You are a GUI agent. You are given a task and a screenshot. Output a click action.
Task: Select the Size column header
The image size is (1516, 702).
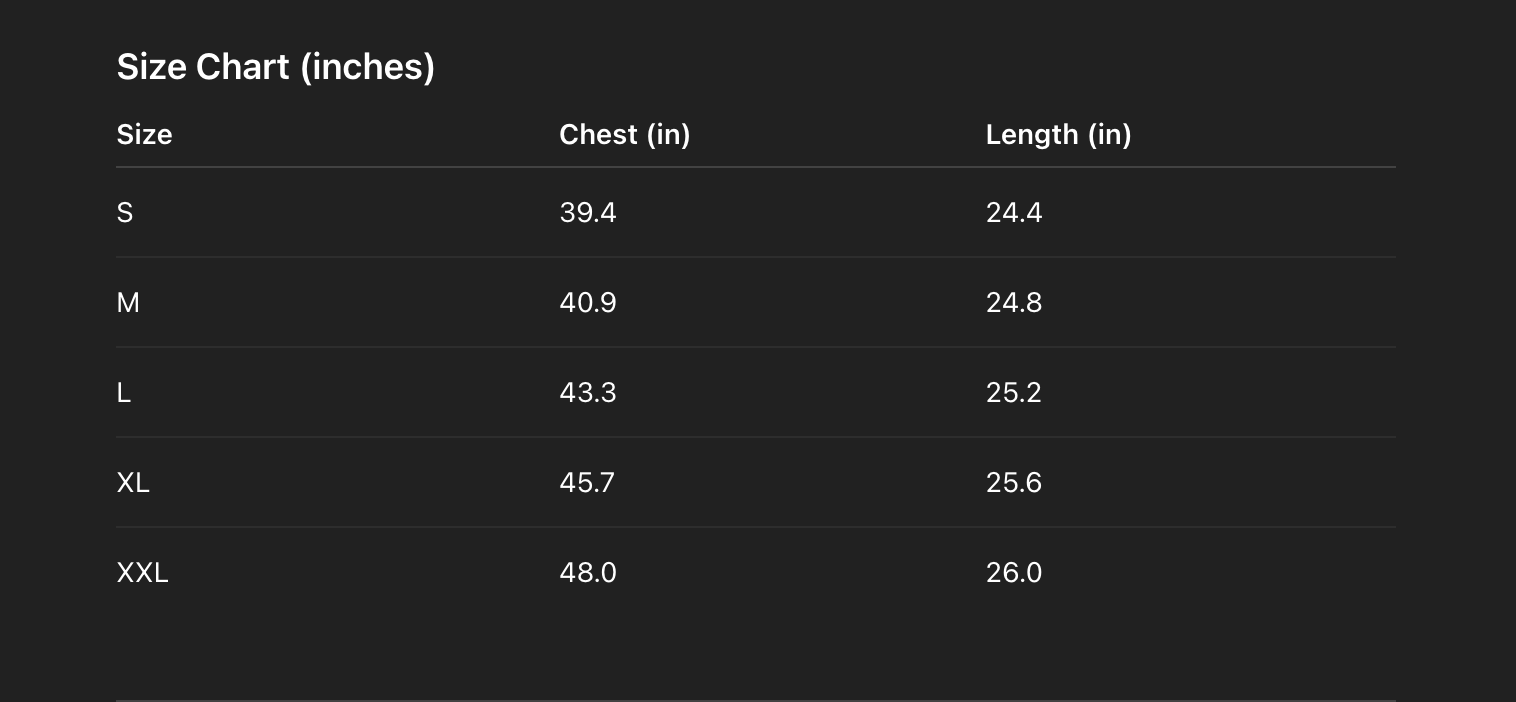click(x=145, y=135)
